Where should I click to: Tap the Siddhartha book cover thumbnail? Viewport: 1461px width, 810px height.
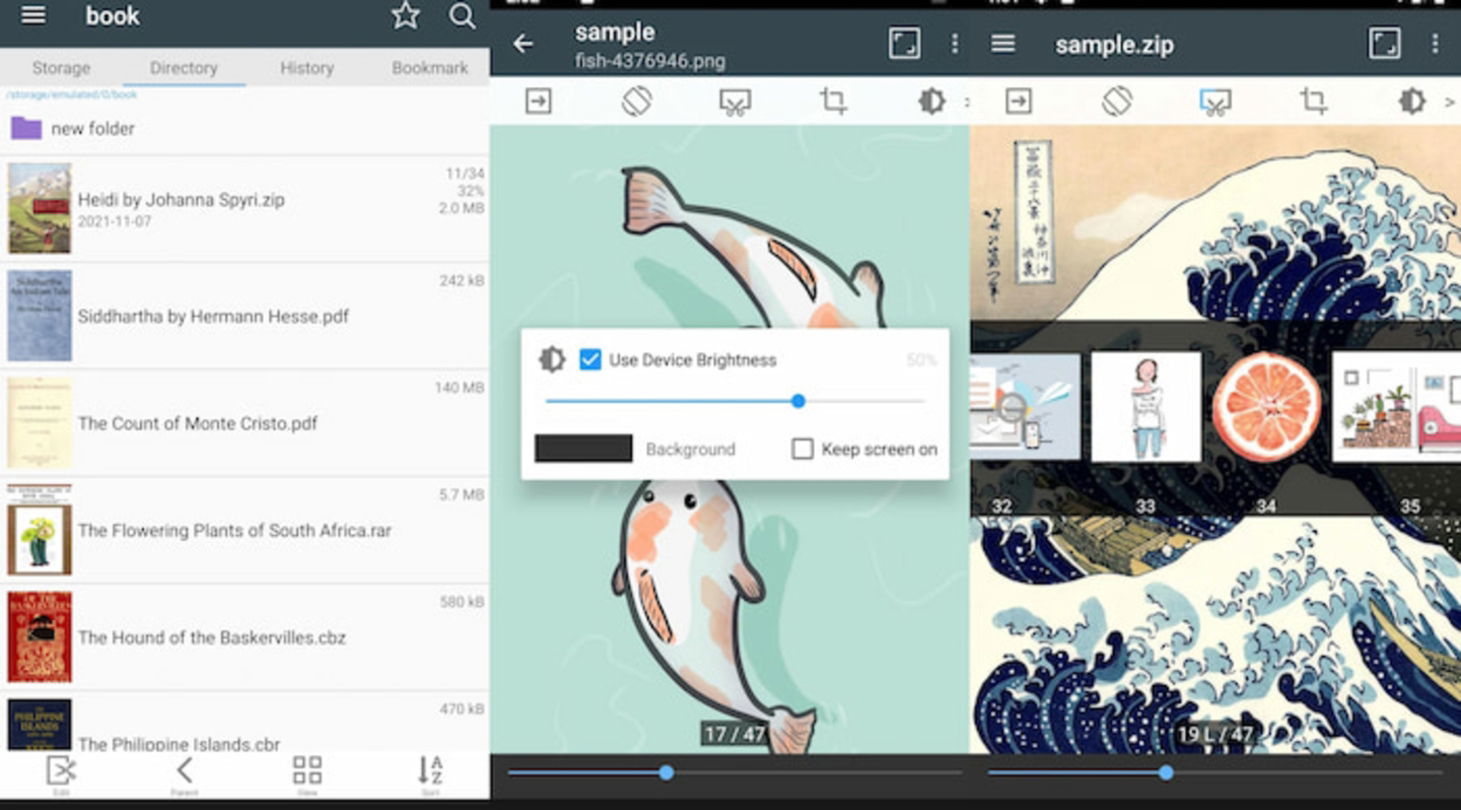point(40,315)
